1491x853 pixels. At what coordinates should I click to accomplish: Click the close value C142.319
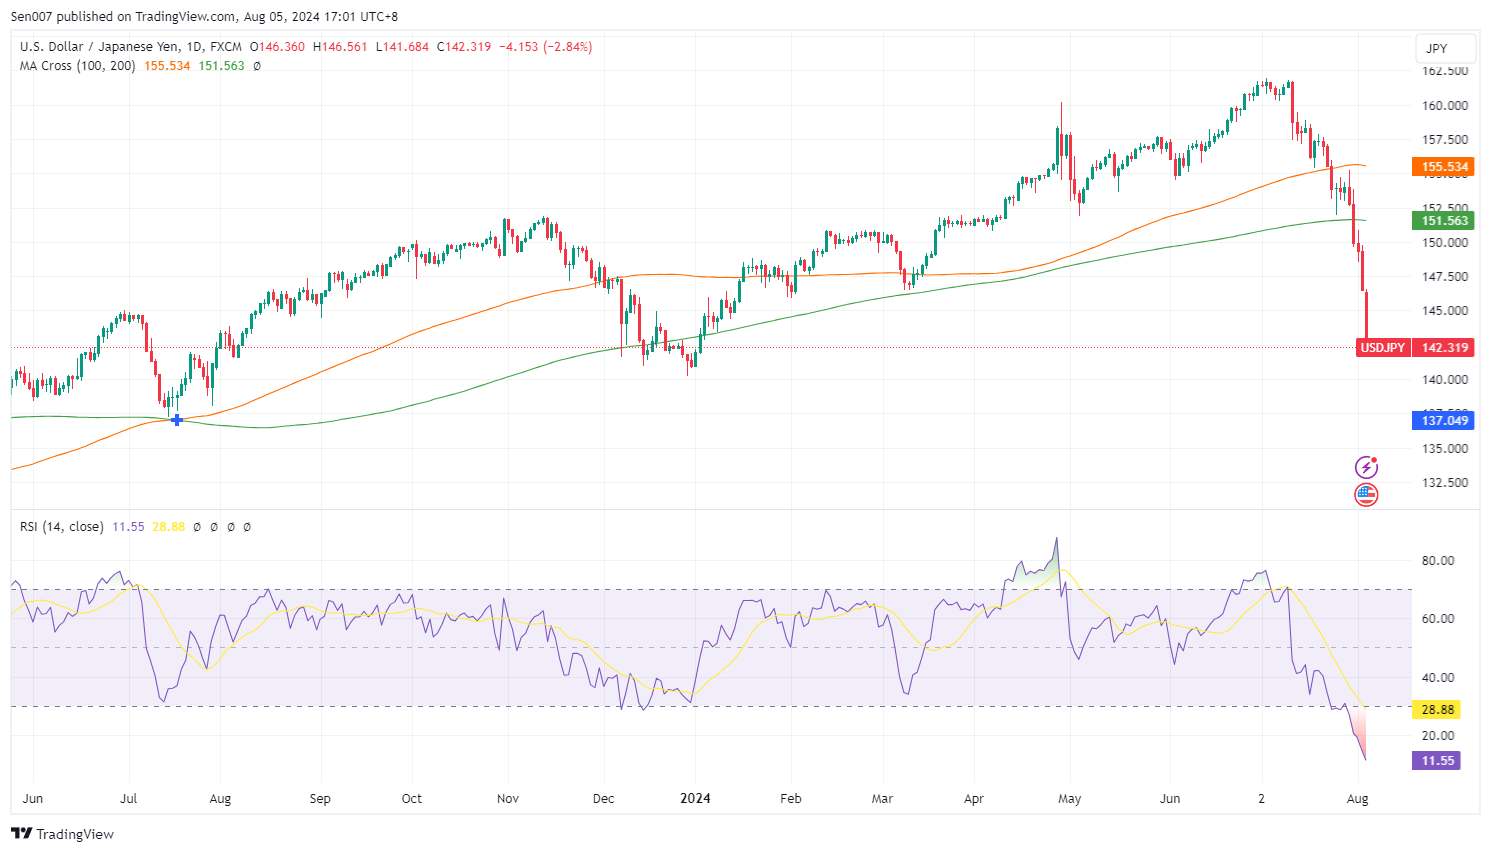coord(464,47)
